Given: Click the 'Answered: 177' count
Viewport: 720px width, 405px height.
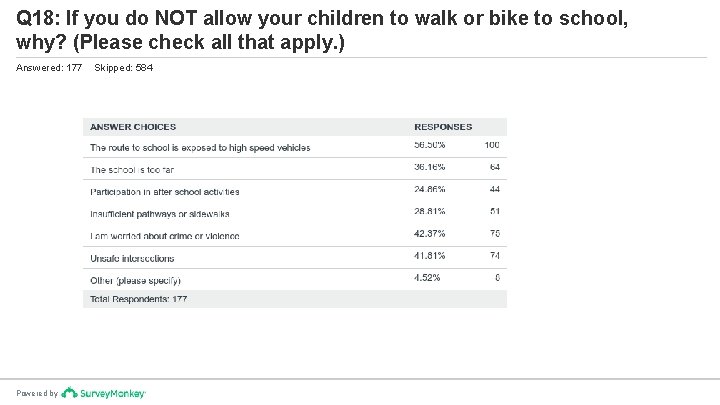Looking at the screenshot, I should pyautogui.click(x=49, y=67).
